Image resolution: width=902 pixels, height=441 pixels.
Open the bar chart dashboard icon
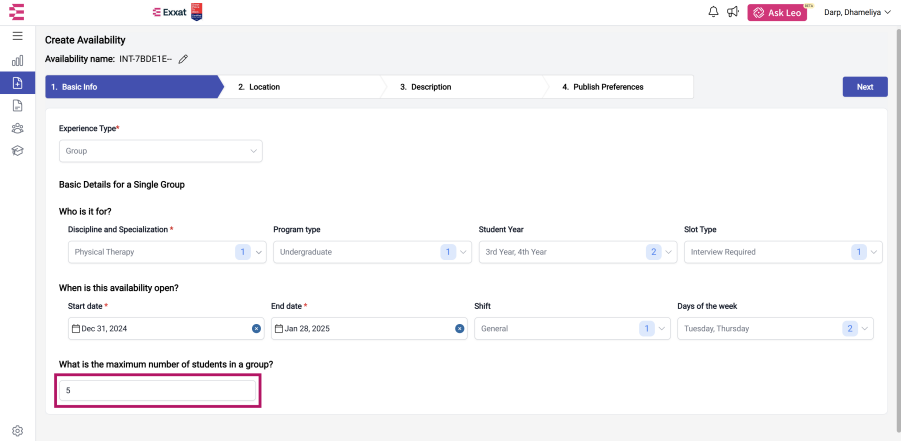[17, 60]
